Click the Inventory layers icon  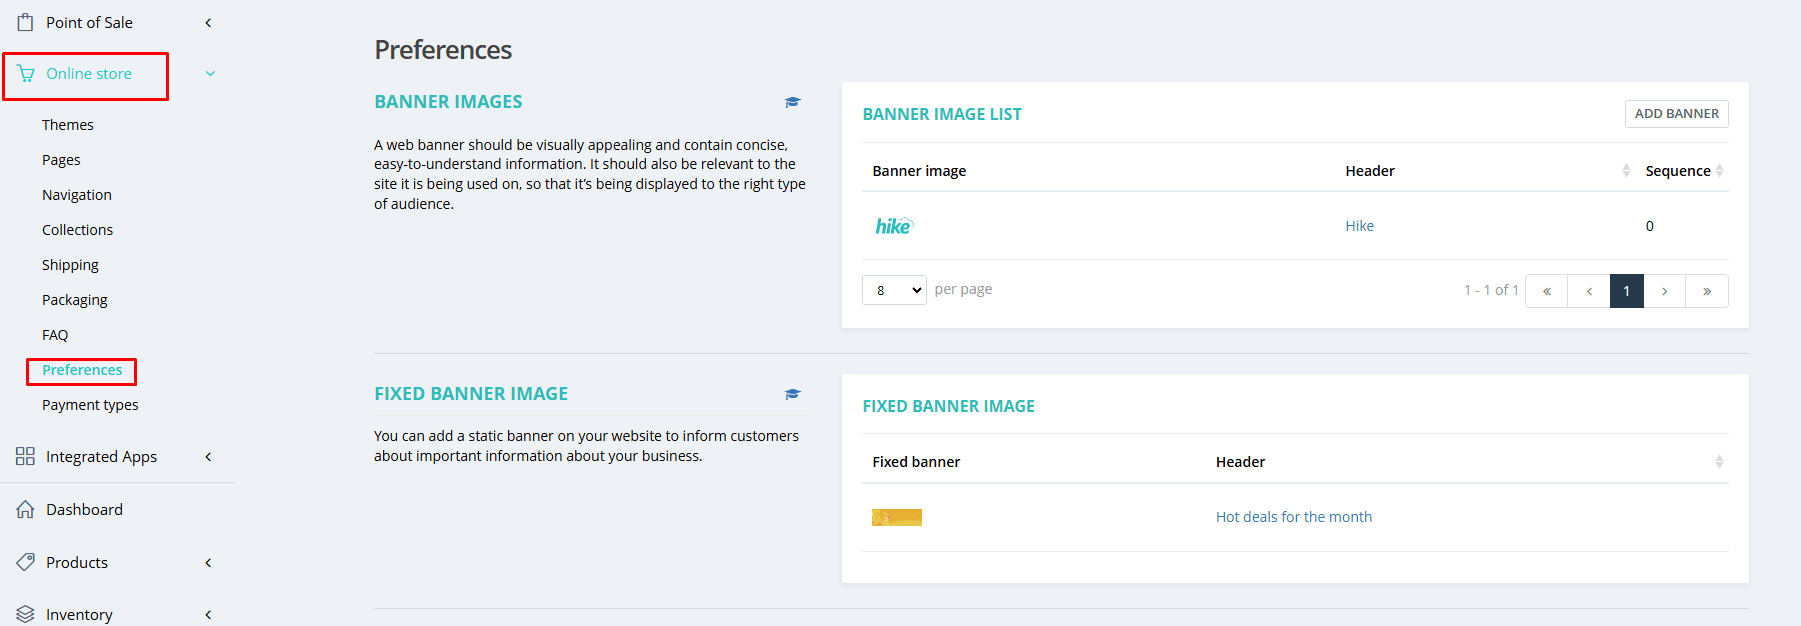26,614
